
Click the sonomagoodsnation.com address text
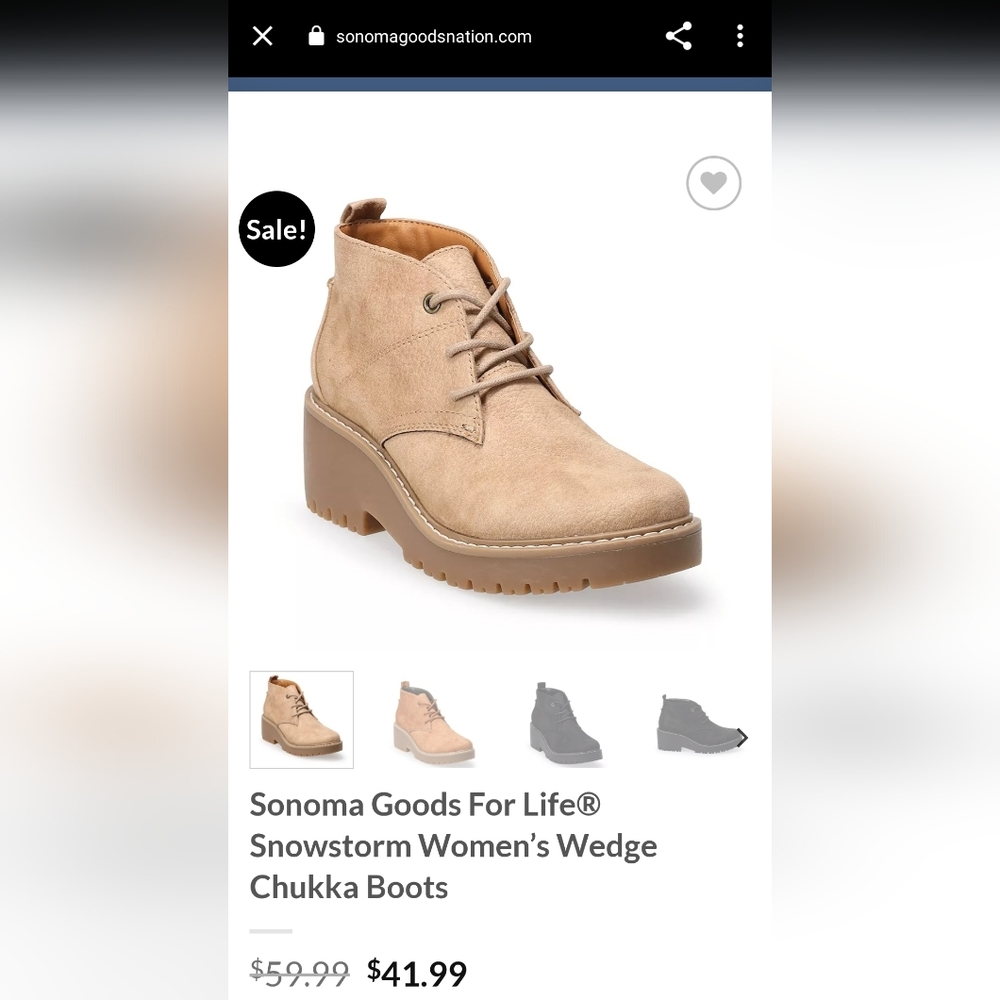(x=433, y=37)
